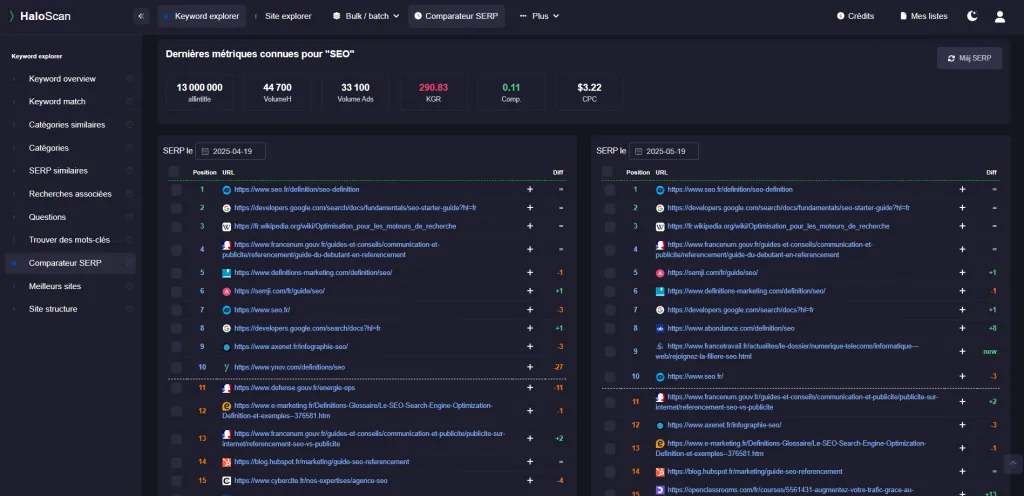Open Mes listes
The height and width of the screenshot is (496, 1024).
point(923,16)
